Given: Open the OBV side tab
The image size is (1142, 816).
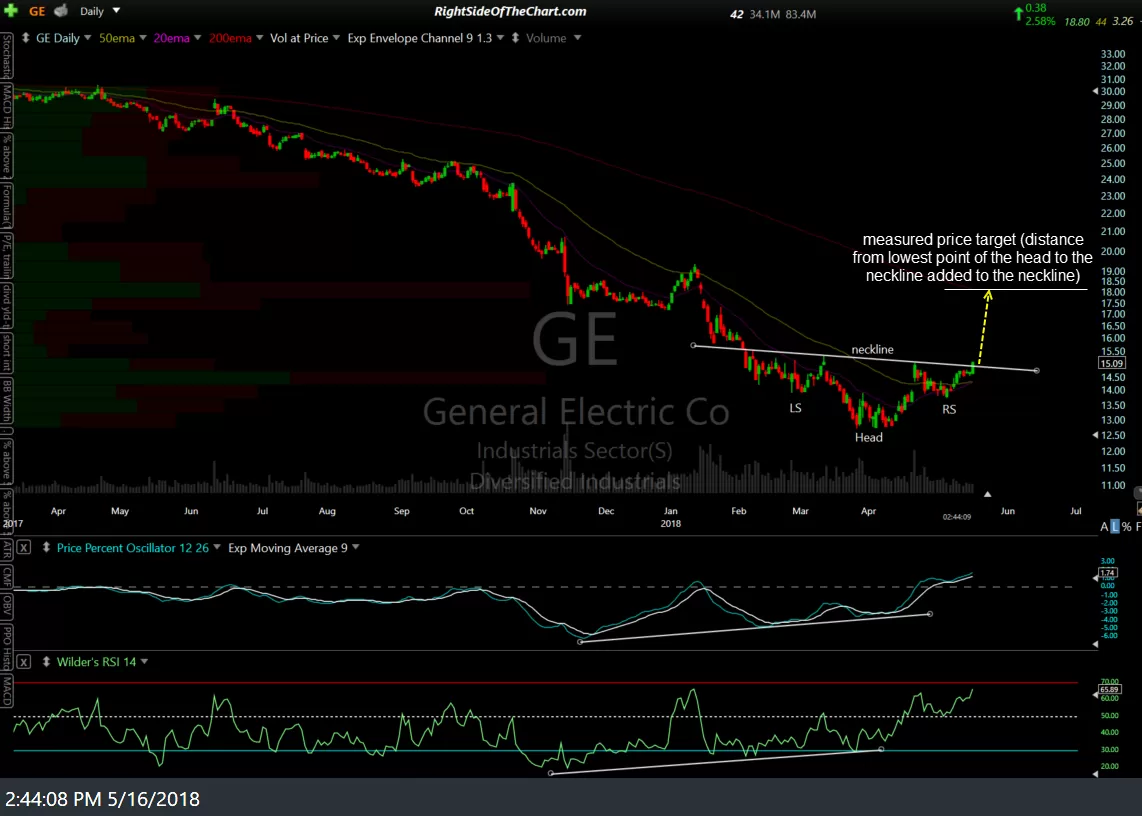Looking at the screenshot, I should [x=6, y=606].
